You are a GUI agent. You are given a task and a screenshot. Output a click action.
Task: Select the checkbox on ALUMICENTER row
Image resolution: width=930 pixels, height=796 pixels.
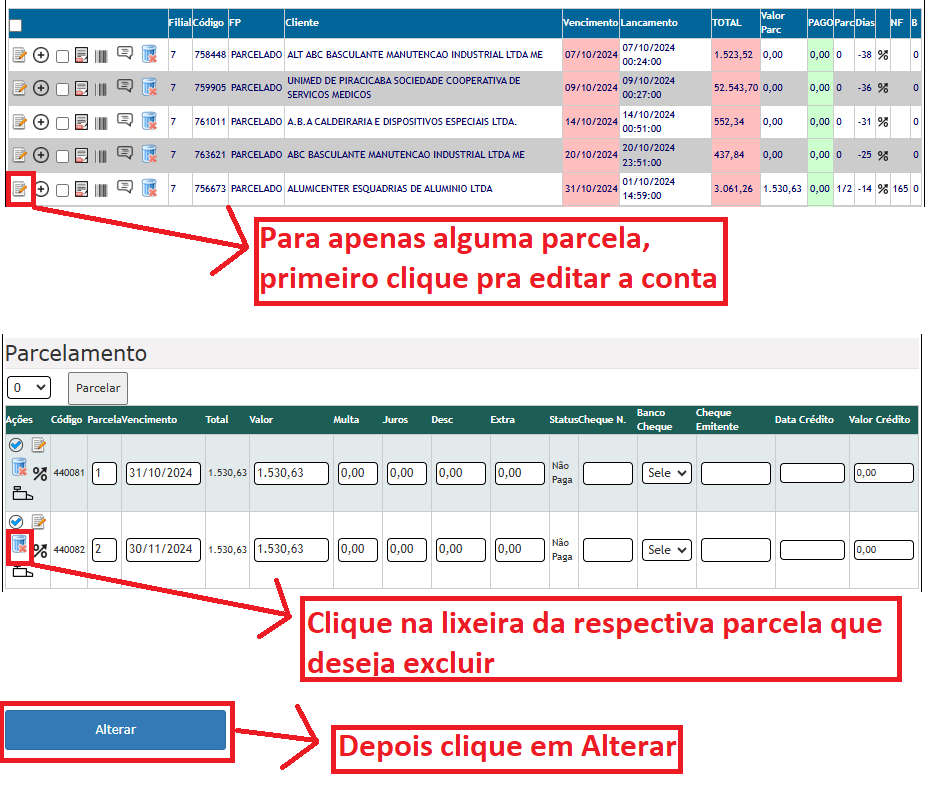click(62, 190)
